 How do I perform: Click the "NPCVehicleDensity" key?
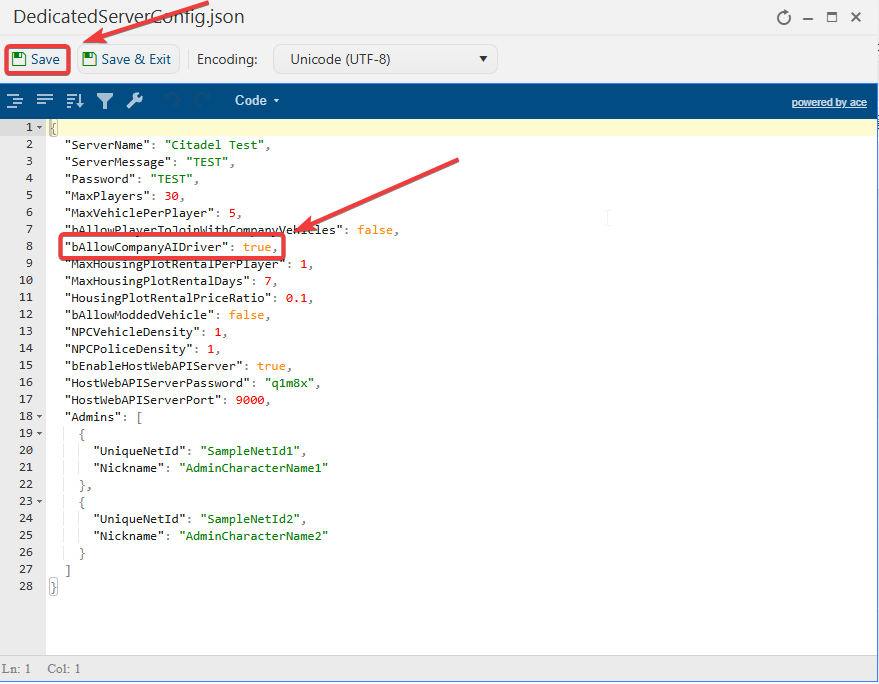[x=132, y=332]
